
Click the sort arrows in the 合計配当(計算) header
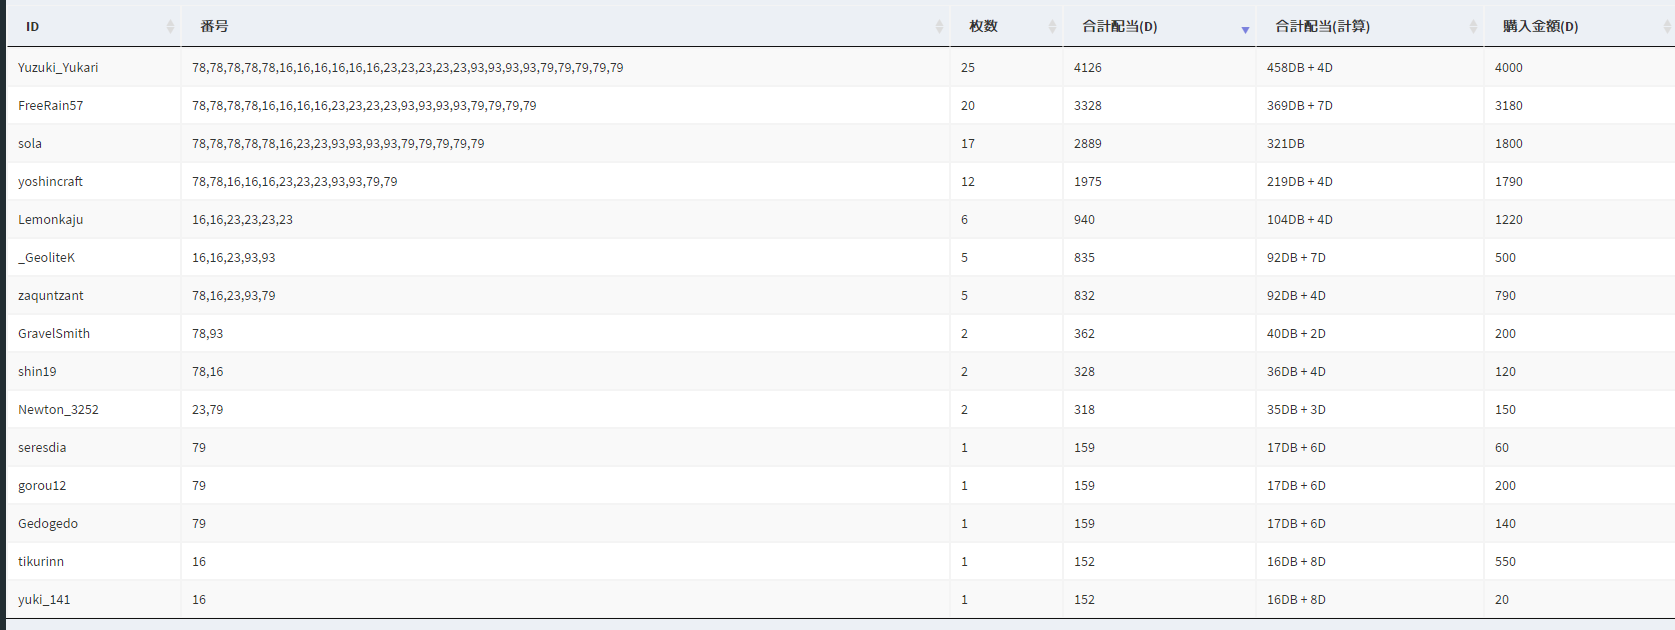[x=1473, y=27]
